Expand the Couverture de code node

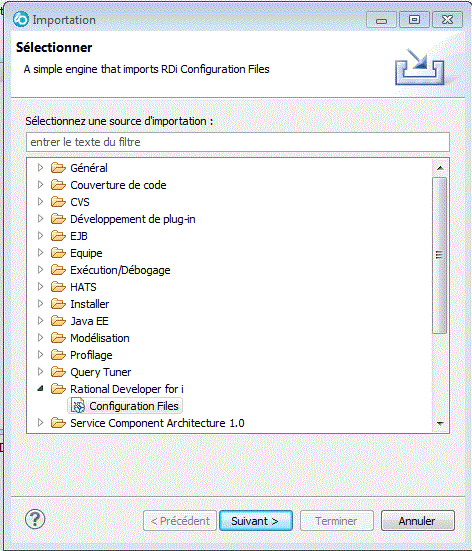(40, 185)
